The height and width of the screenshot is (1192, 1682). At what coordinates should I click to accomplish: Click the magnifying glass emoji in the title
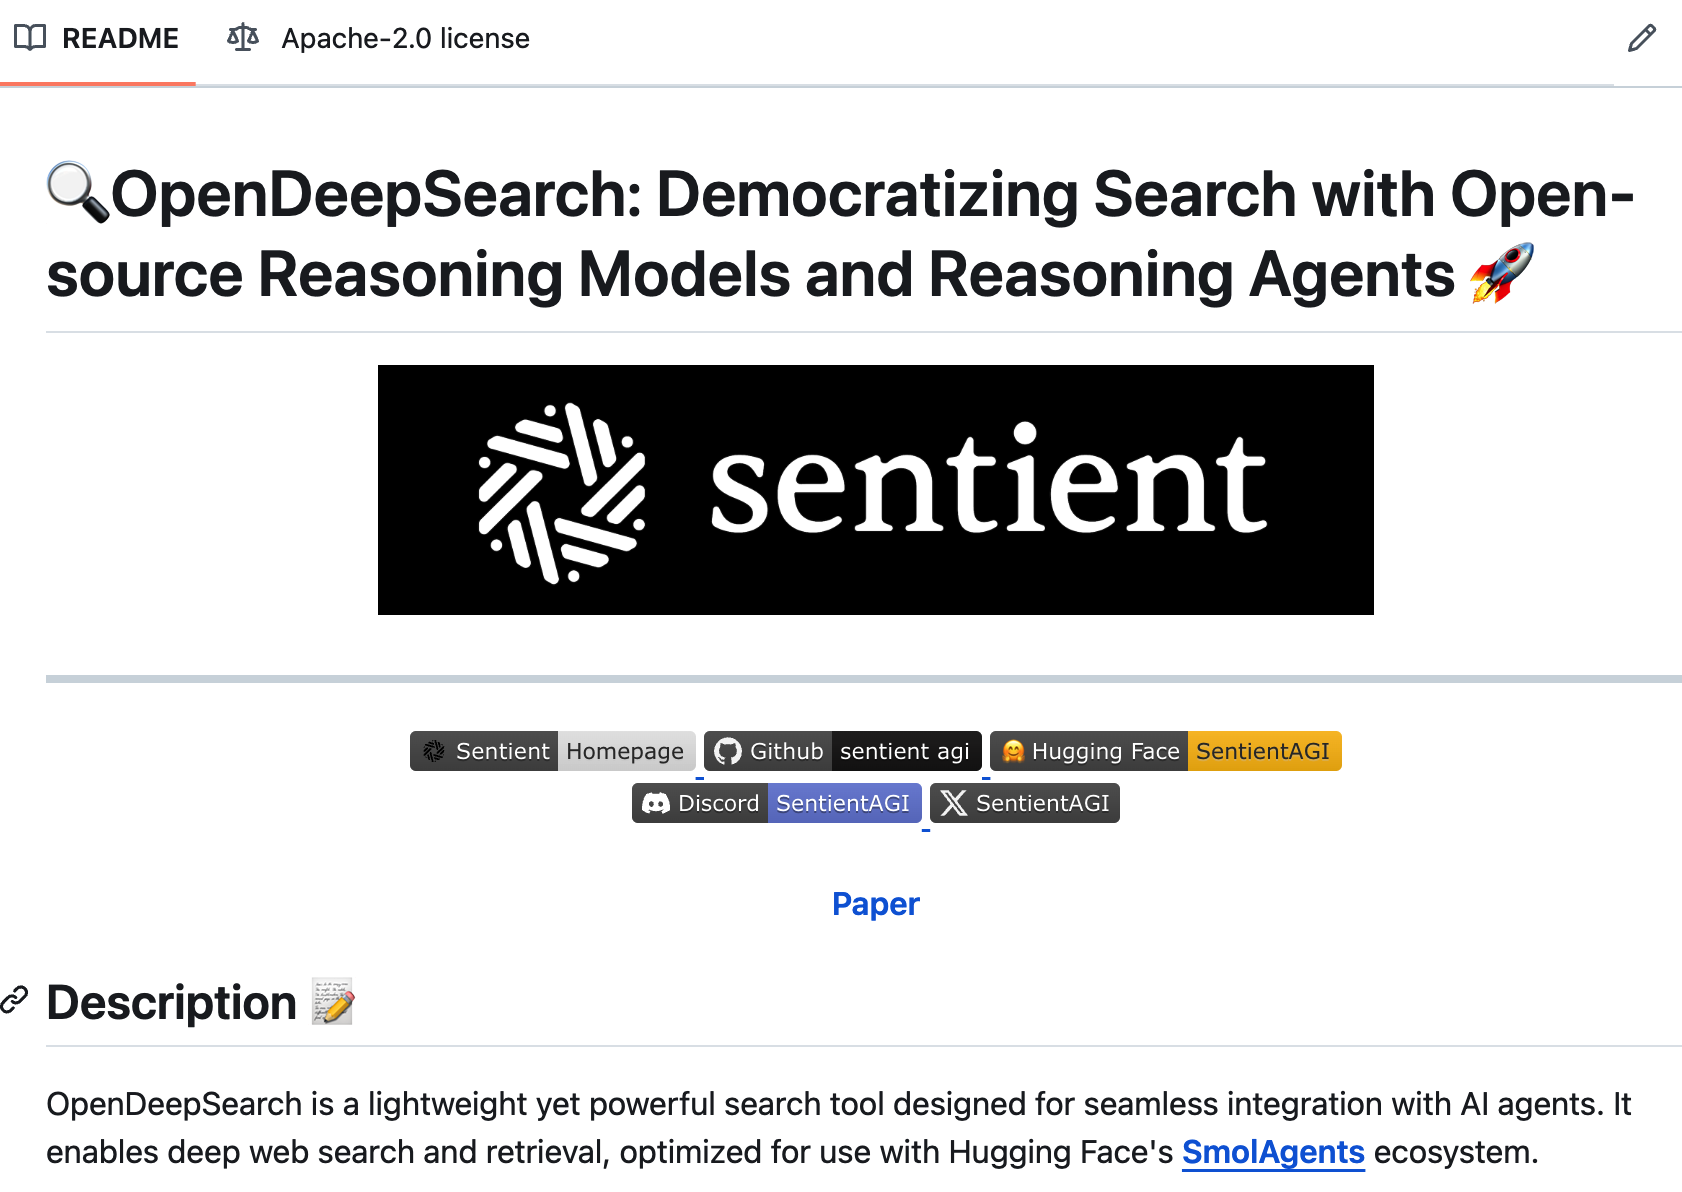[79, 193]
